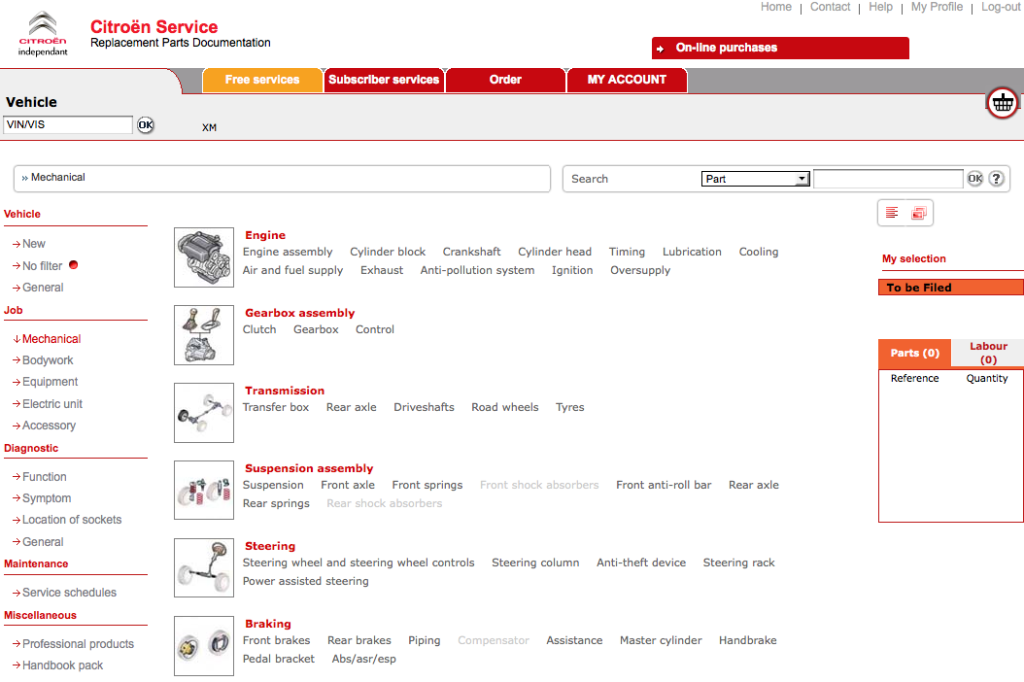Open the Driveshafts link
The width and height of the screenshot is (1024, 682).
[424, 408]
